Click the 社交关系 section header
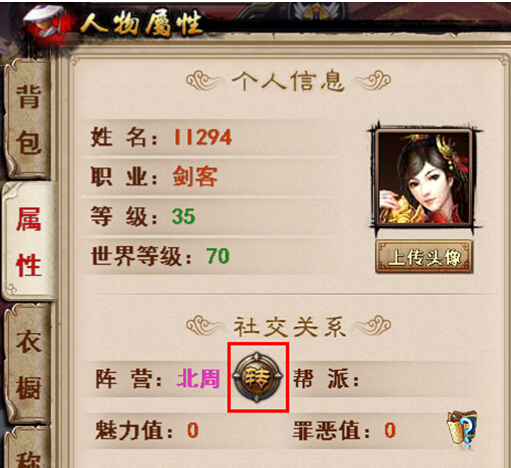 pos(289,327)
